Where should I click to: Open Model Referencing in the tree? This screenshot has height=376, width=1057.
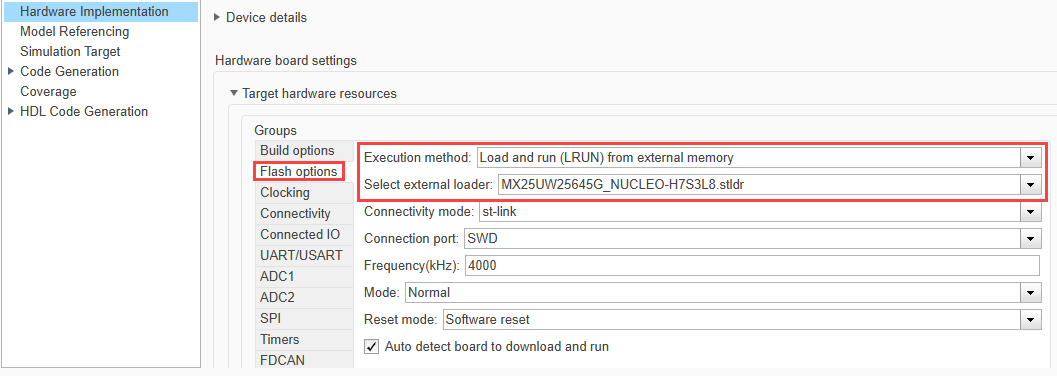tap(75, 32)
